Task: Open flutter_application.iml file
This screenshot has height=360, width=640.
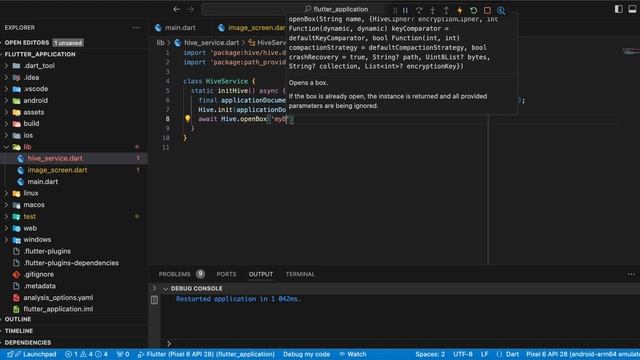Action: (x=58, y=309)
